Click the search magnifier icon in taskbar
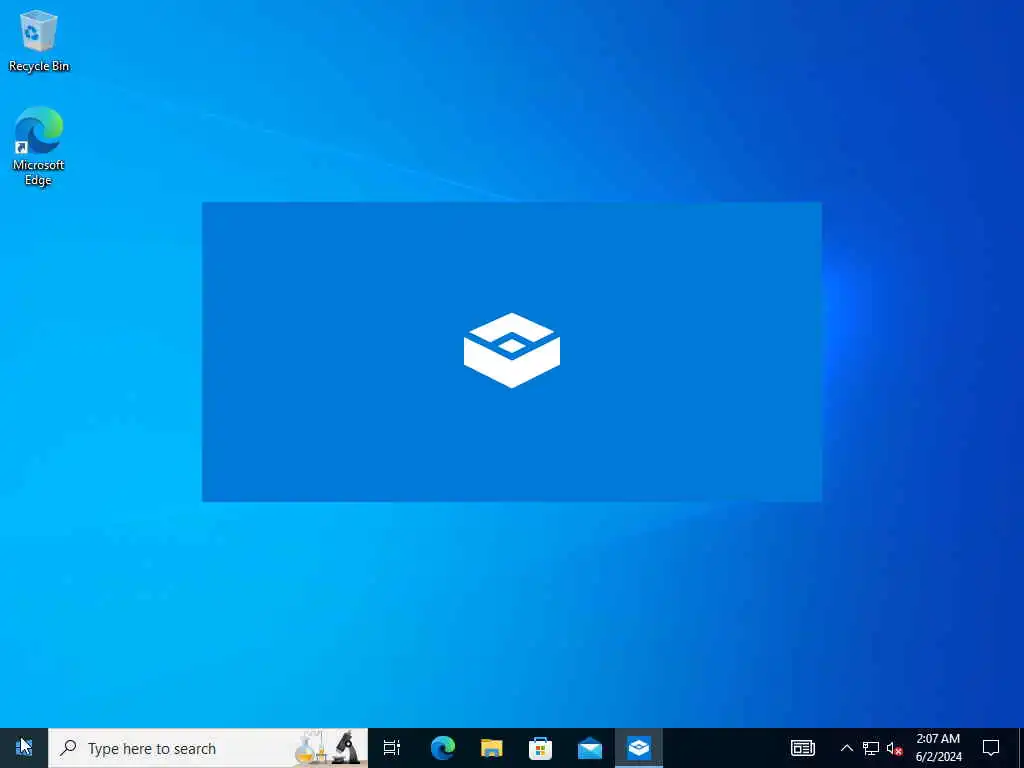 click(68, 748)
